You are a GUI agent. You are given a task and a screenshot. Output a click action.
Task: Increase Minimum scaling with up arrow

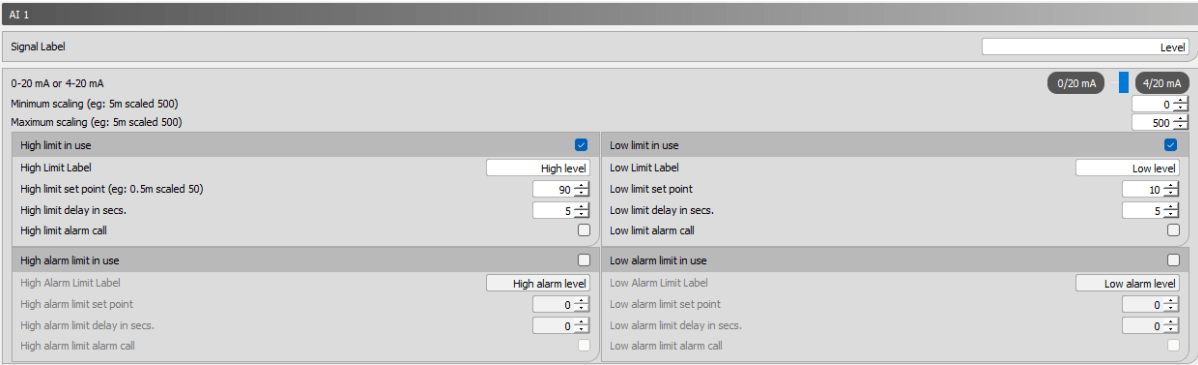pos(1180,100)
